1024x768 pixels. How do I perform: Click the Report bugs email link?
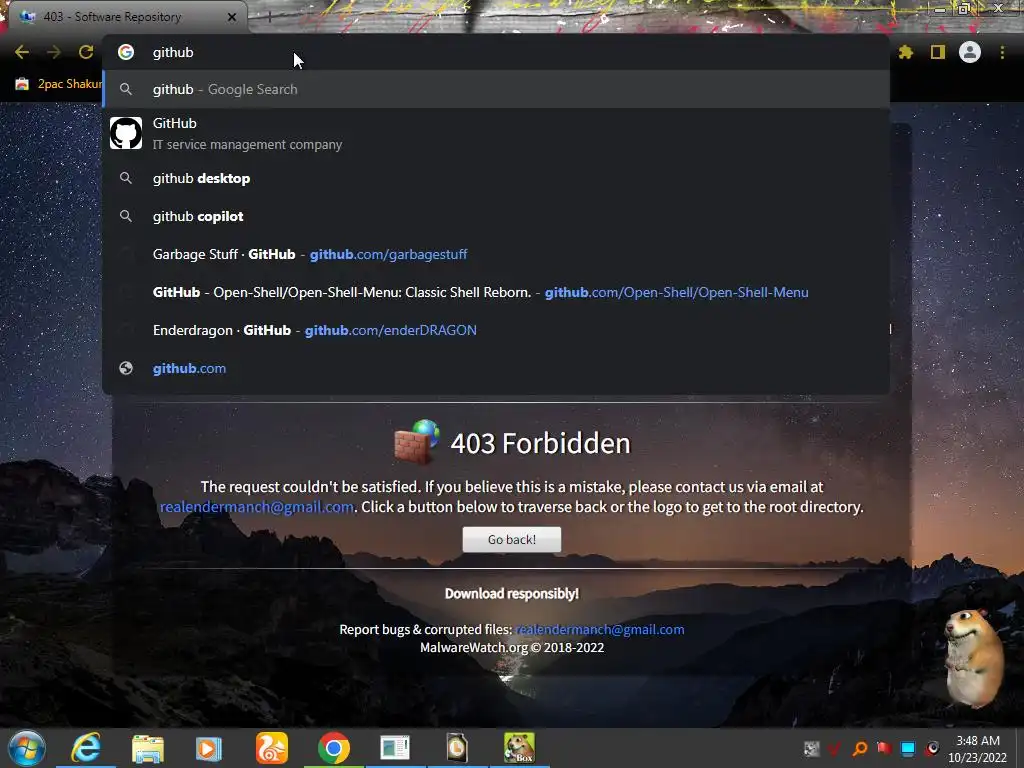pyautogui.click(x=600, y=630)
